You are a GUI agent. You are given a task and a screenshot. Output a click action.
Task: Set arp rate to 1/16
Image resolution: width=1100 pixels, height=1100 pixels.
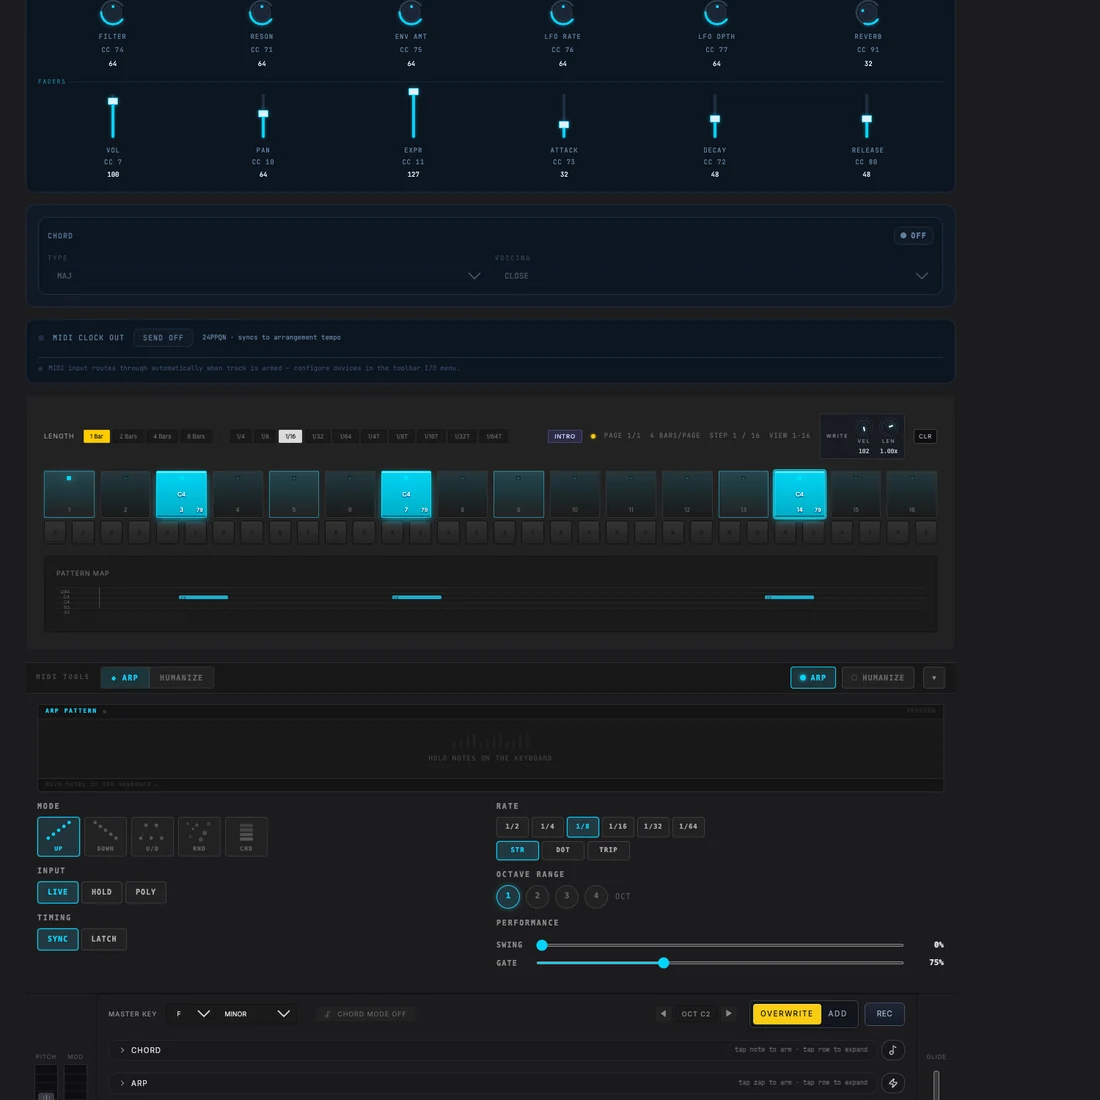[x=618, y=826]
